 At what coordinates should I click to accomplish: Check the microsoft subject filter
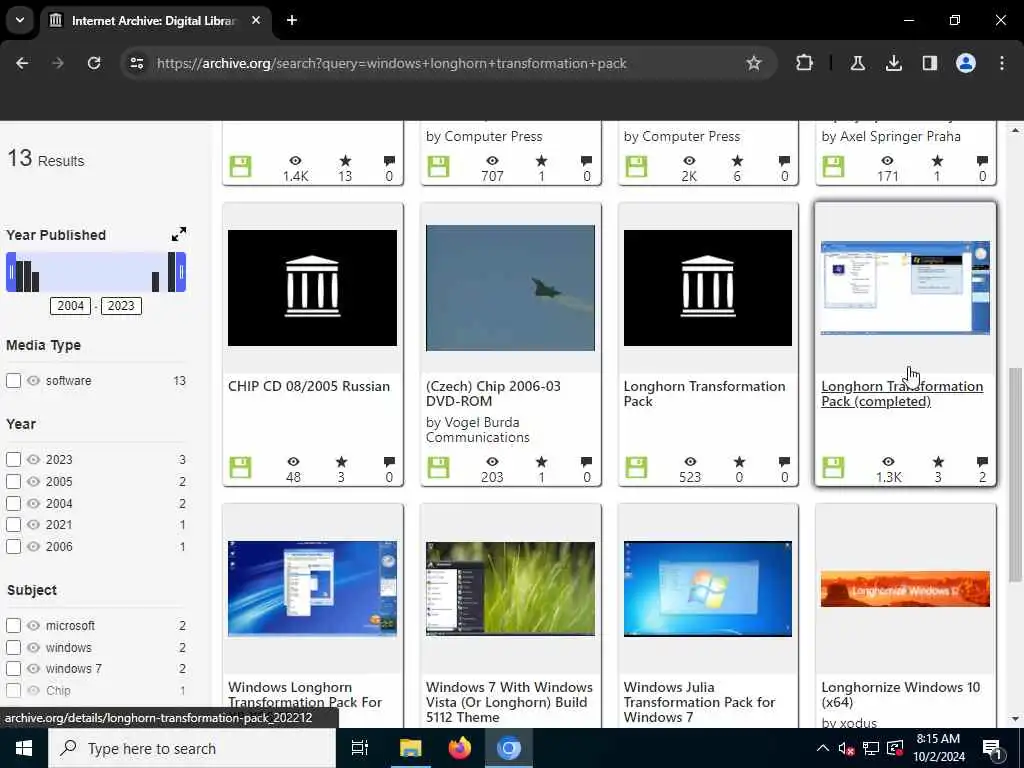coord(13,626)
